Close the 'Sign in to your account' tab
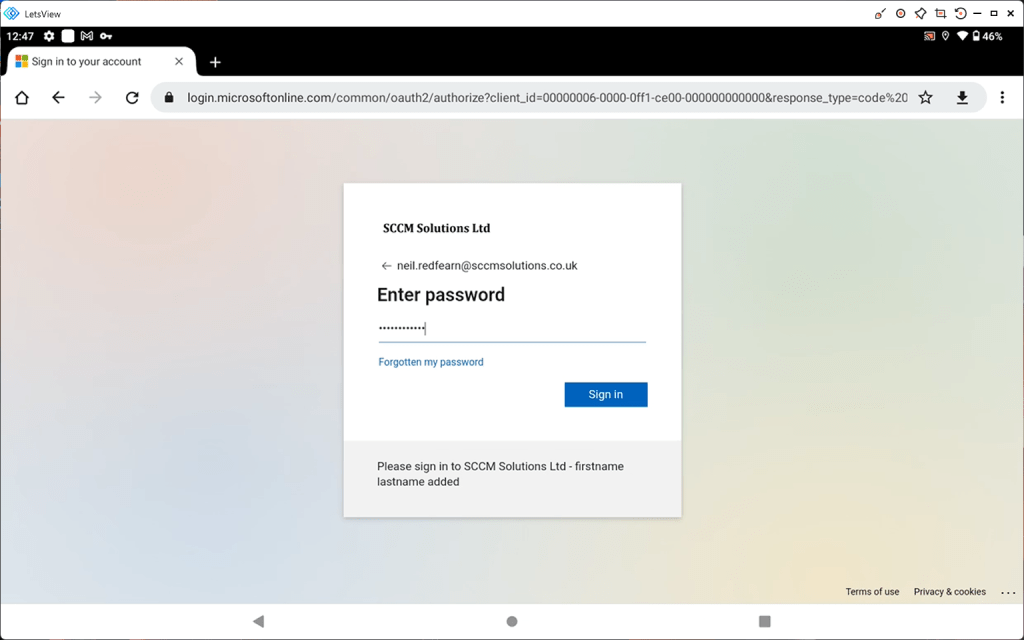Viewport: 1024px width, 640px height. pos(179,62)
